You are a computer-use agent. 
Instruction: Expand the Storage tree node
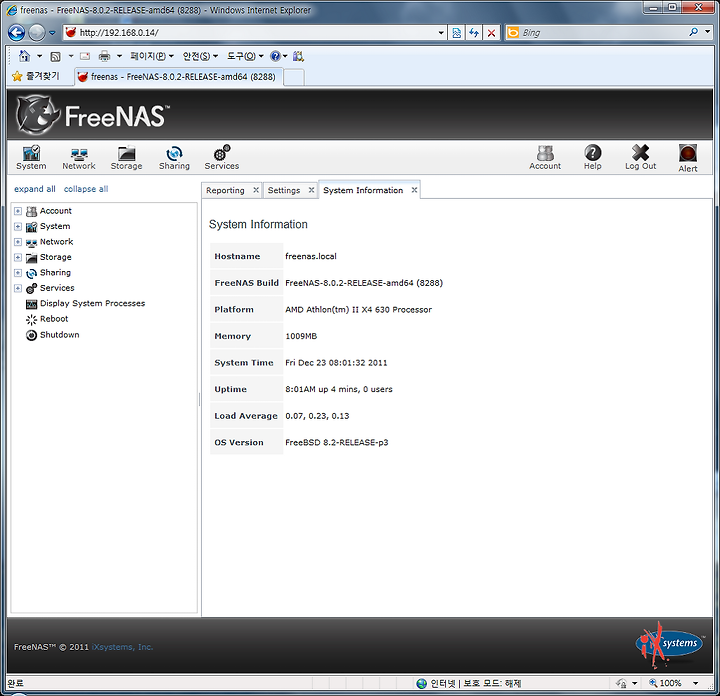[x=18, y=257]
